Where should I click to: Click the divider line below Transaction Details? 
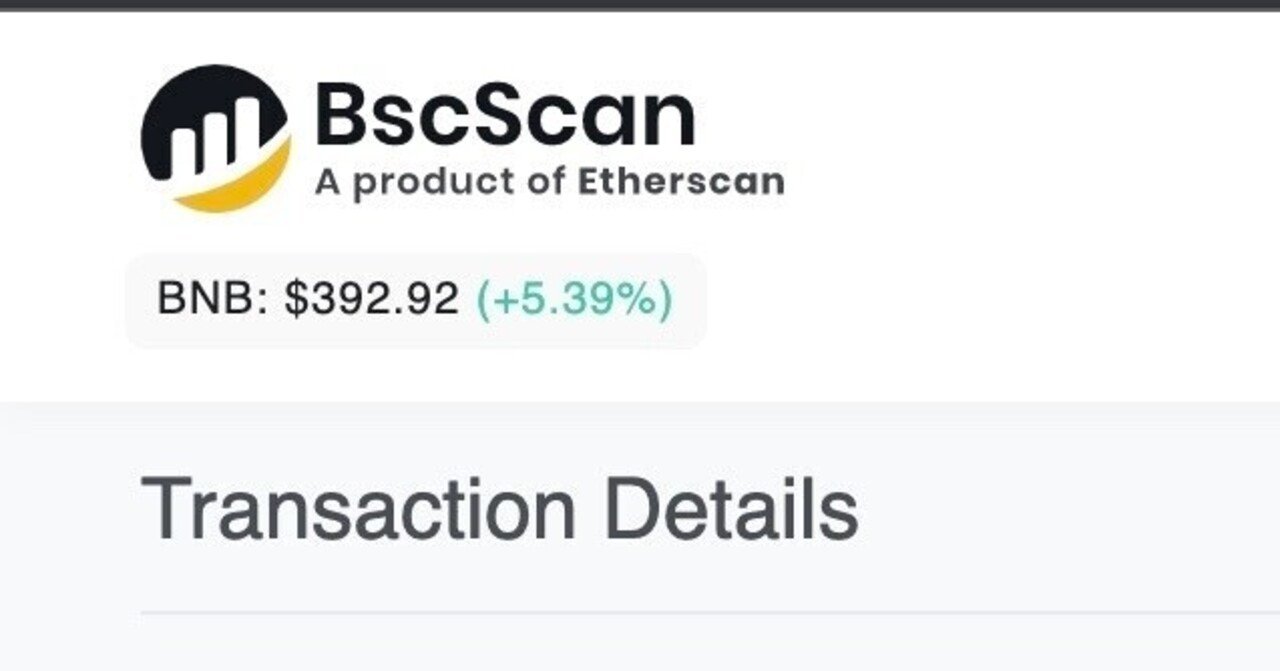click(x=700, y=611)
